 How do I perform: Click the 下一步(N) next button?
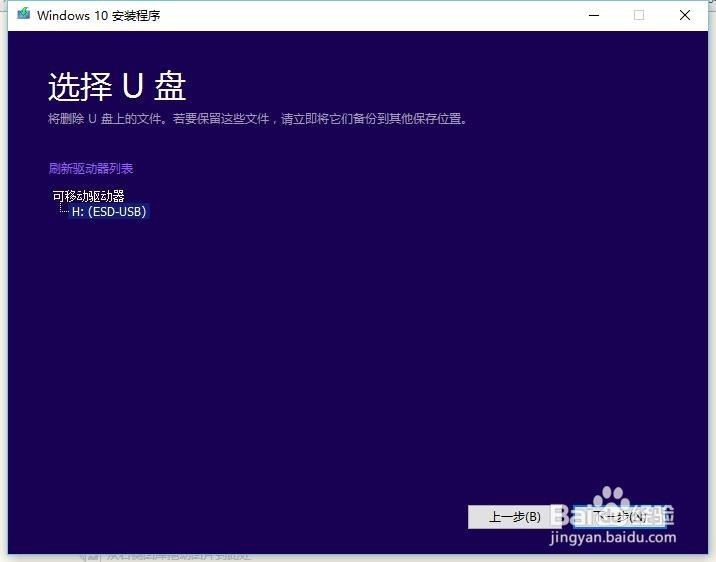619,517
